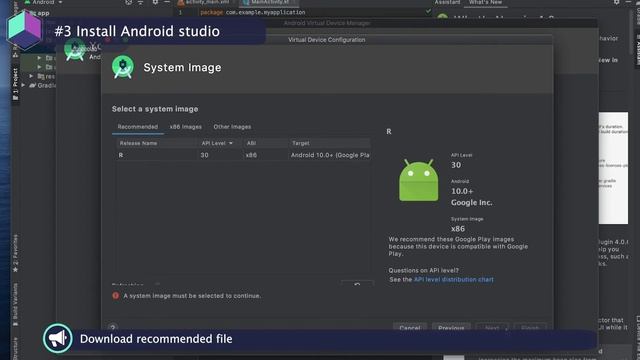Click the Cancel button in the dialog
This screenshot has height=360, width=640.
pyautogui.click(x=410, y=327)
